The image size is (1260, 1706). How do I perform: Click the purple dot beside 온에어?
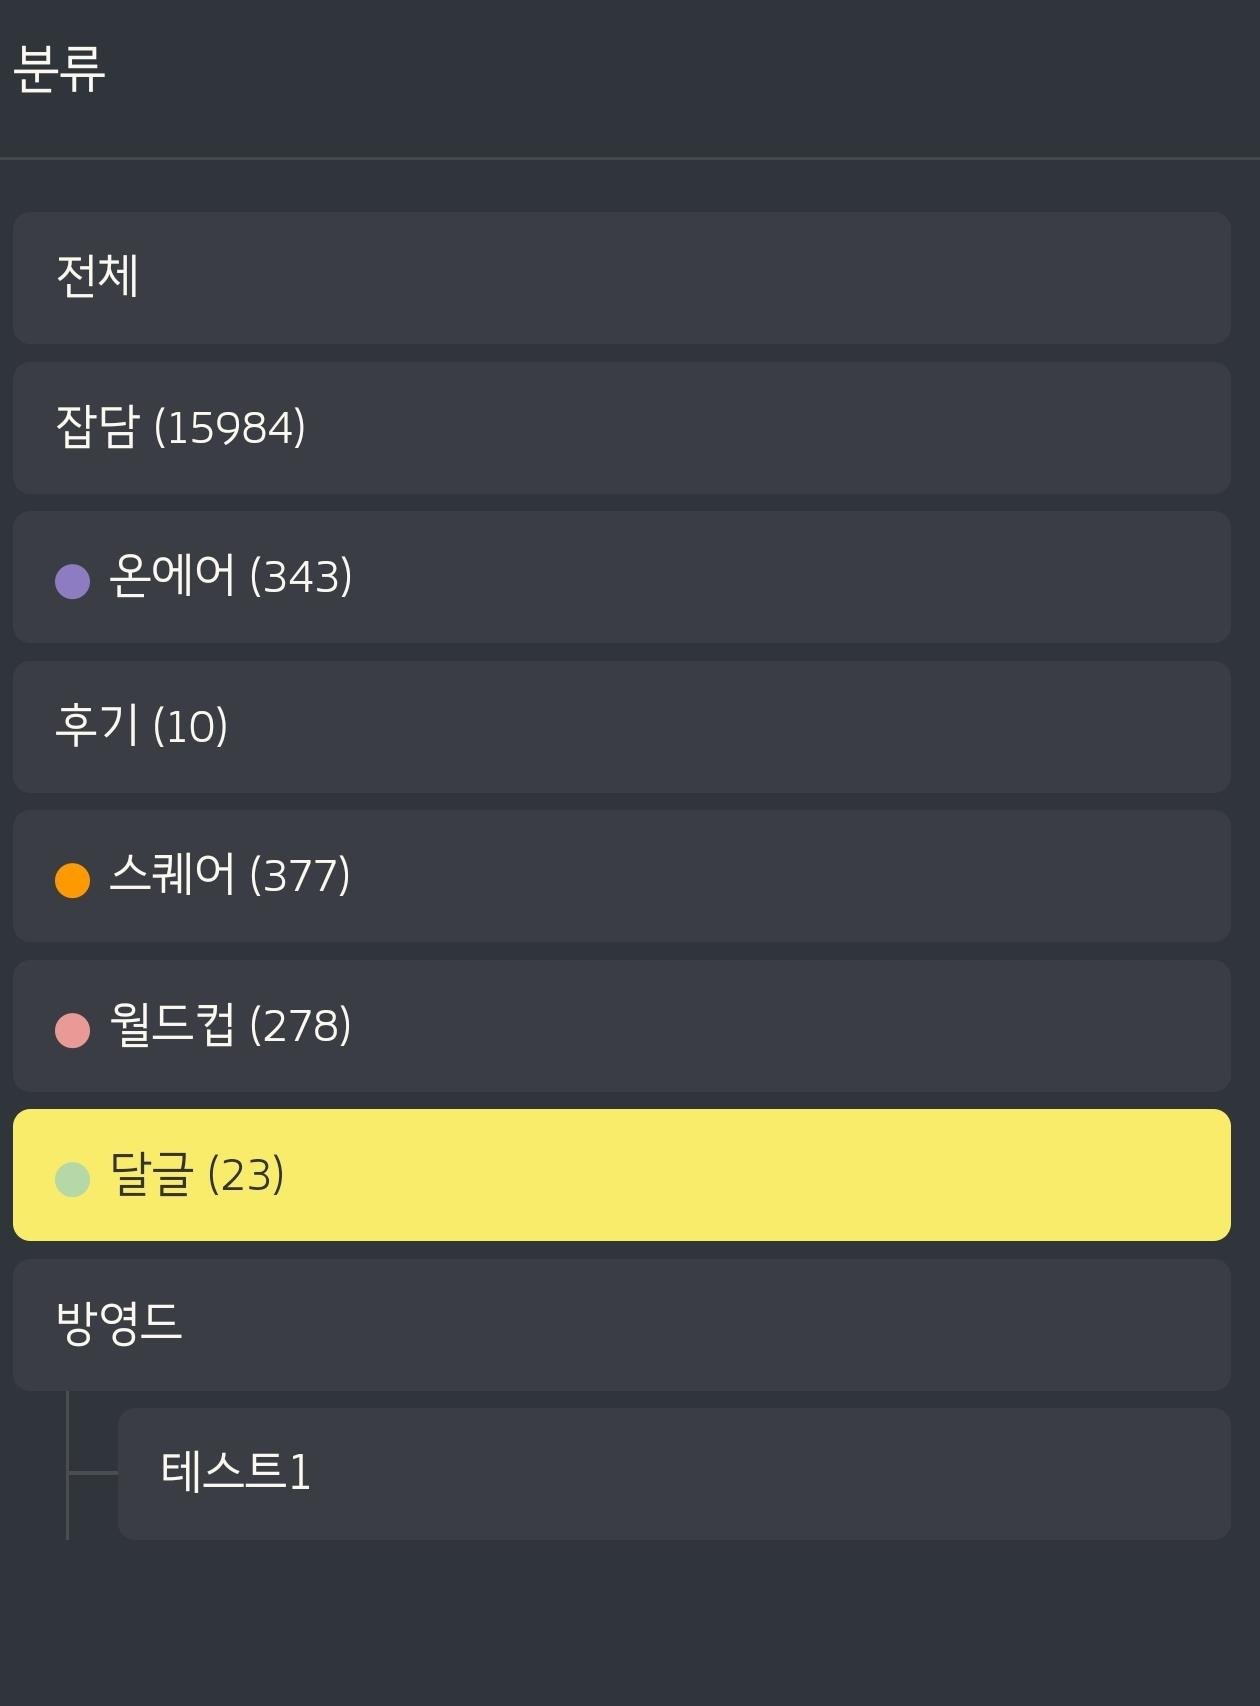pyautogui.click(x=72, y=581)
